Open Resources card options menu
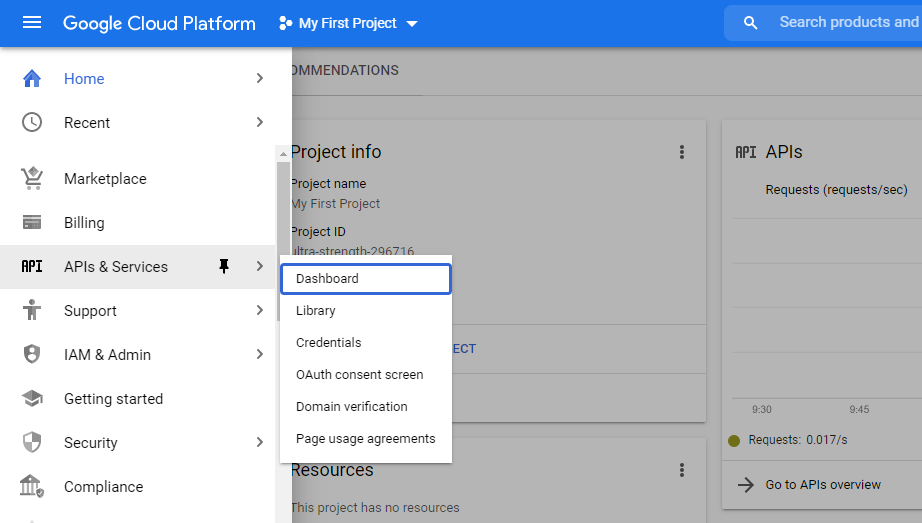Image resolution: width=922 pixels, height=523 pixels. click(682, 470)
